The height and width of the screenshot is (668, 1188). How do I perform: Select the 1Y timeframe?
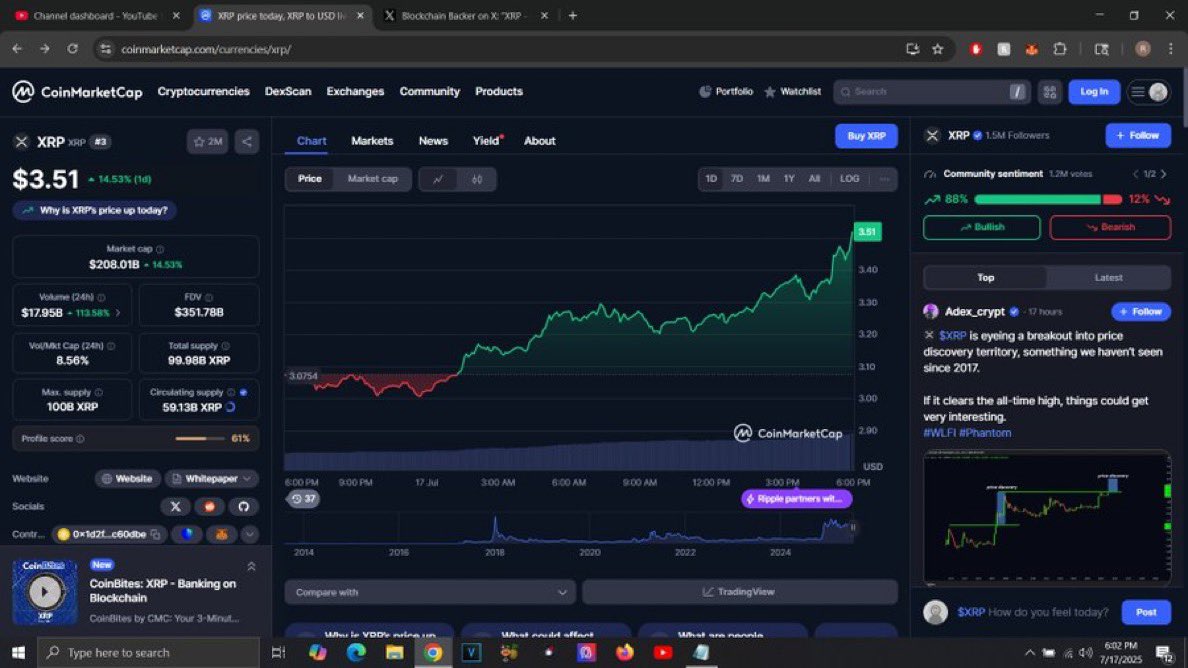tap(789, 178)
